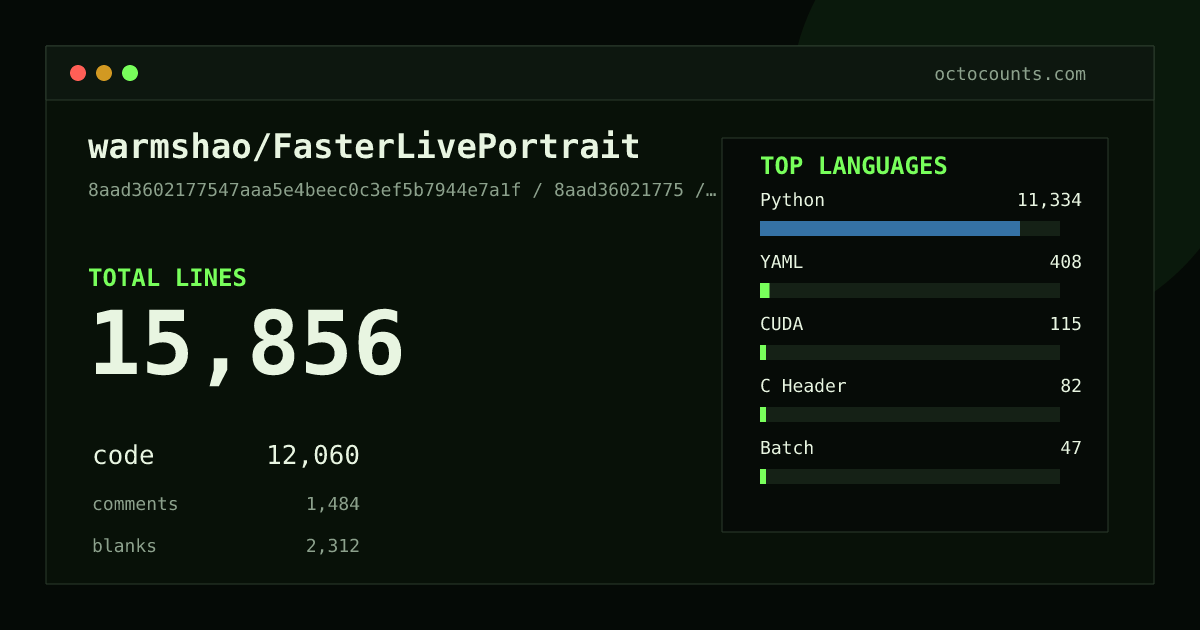Click the Batch language label
Image resolution: width=1200 pixels, height=630 pixels.
click(x=787, y=448)
